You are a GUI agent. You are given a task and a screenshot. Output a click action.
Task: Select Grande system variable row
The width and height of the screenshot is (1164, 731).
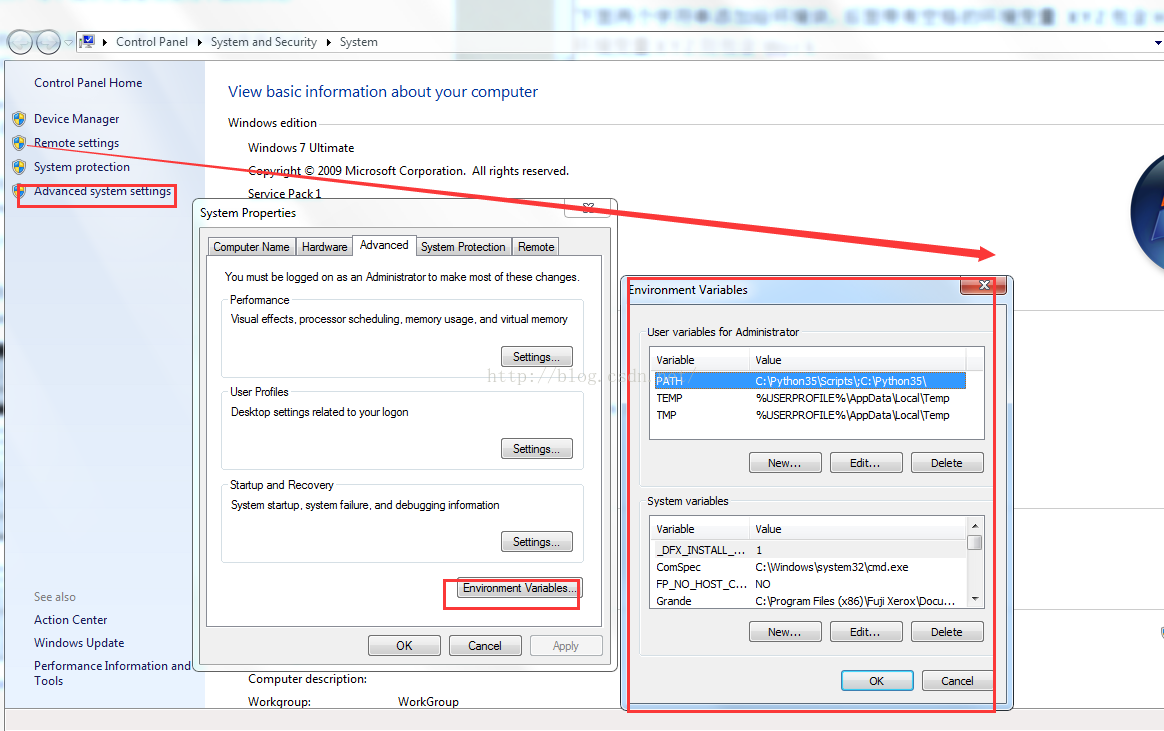810,601
